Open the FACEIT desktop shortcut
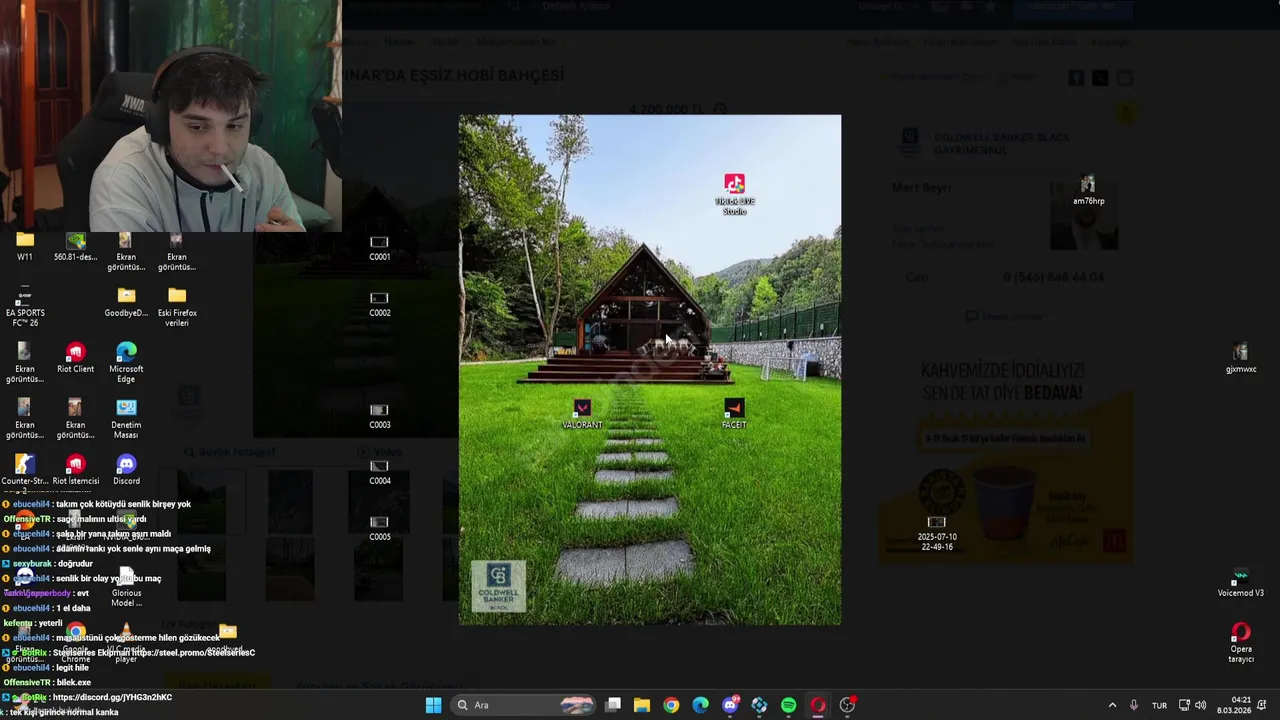This screenshot has height=720, width=1280. pos(734,414)
